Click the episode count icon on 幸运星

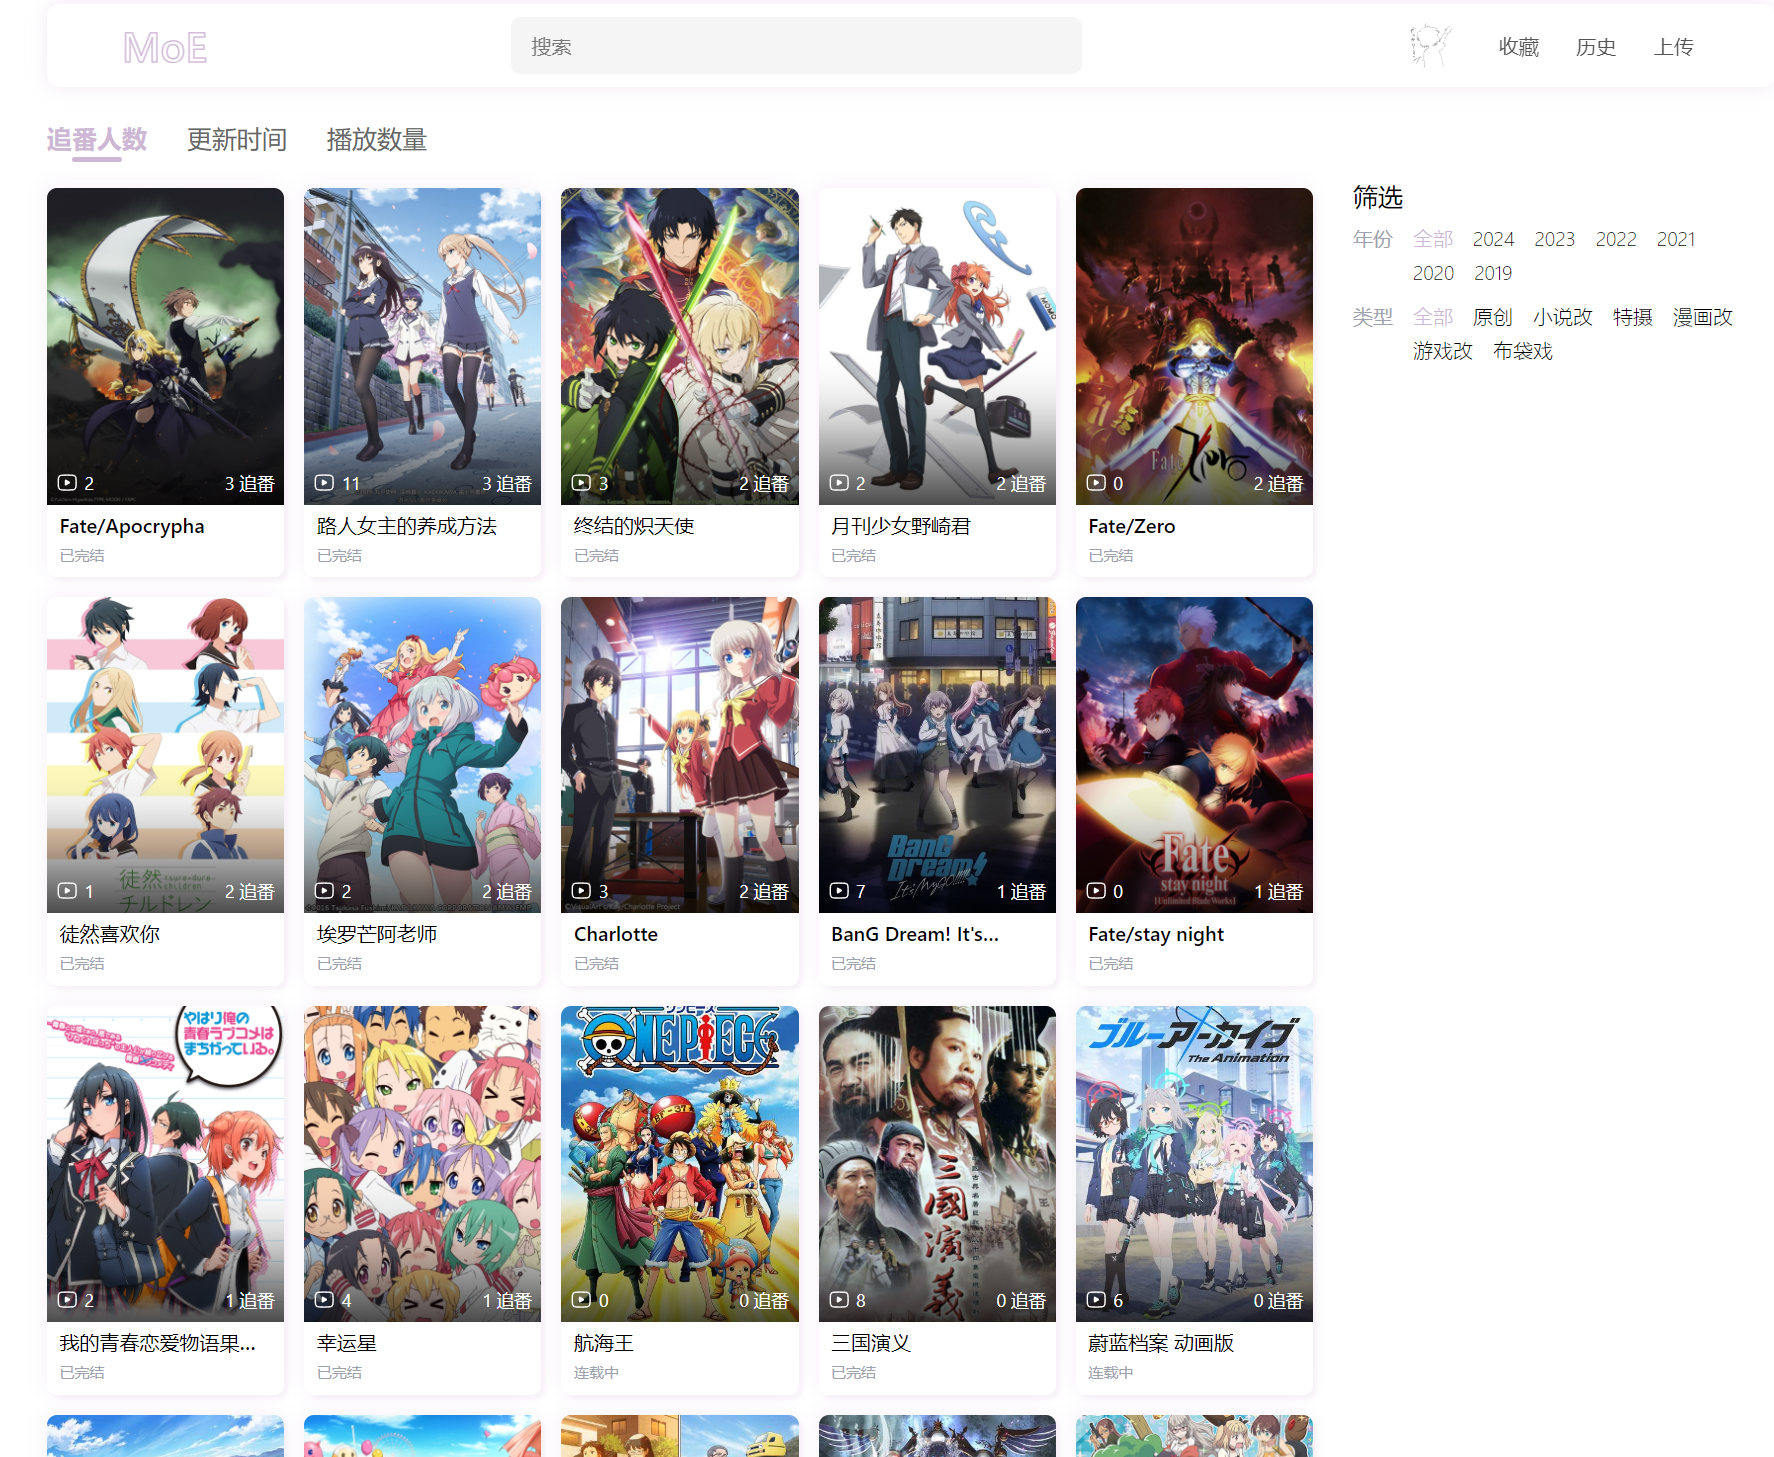[324, 1300]
